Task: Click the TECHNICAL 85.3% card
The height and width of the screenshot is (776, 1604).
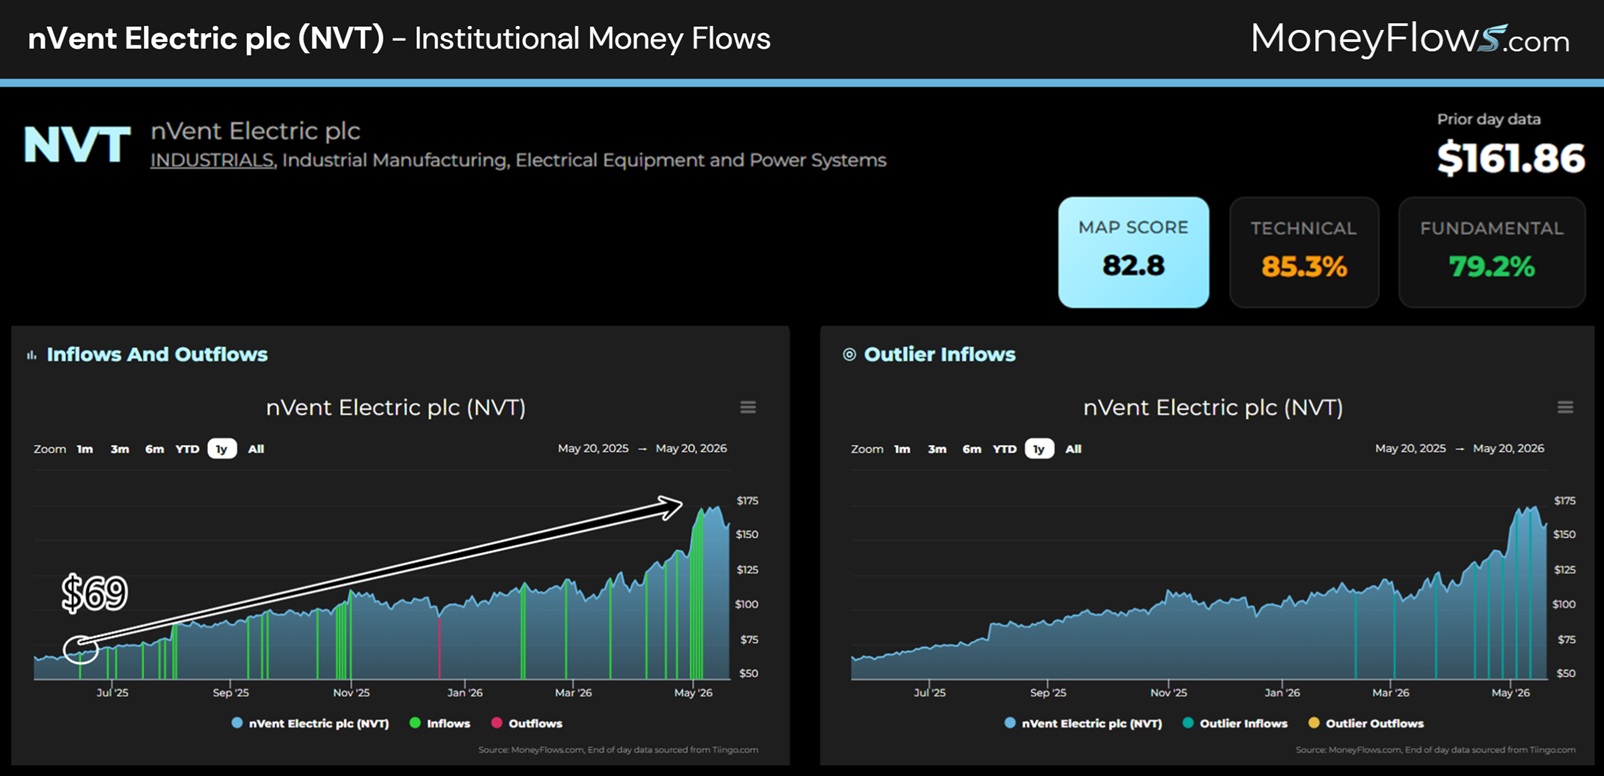Action: pyautogui.click(x=1304, y=252)
